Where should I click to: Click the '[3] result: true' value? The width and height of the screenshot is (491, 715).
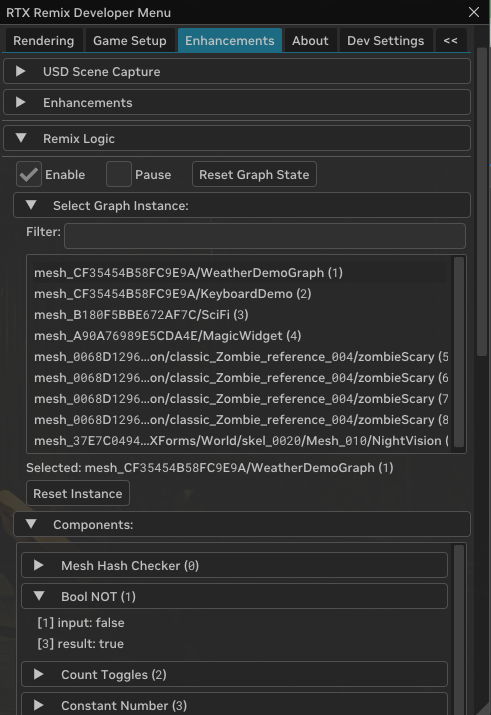point(81,644)
